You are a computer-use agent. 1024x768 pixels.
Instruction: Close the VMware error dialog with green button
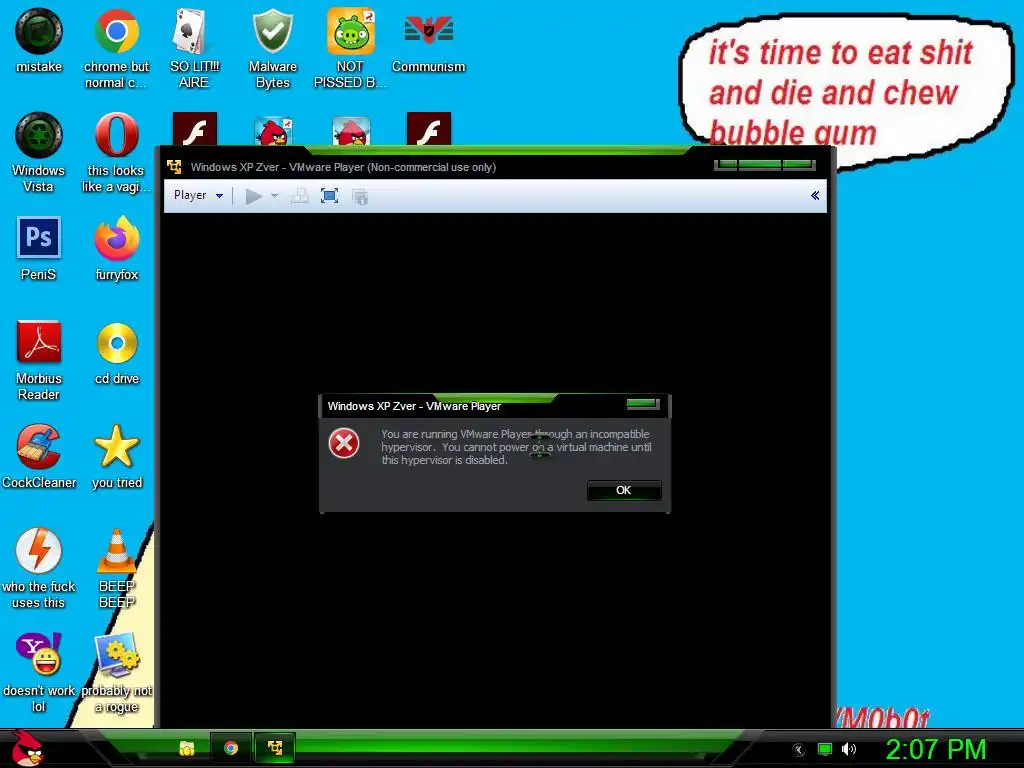click(x=642, y=404)
